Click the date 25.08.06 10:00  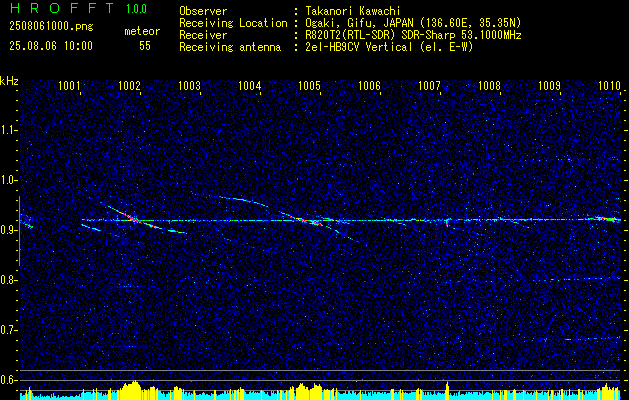(x=51, y=46)
